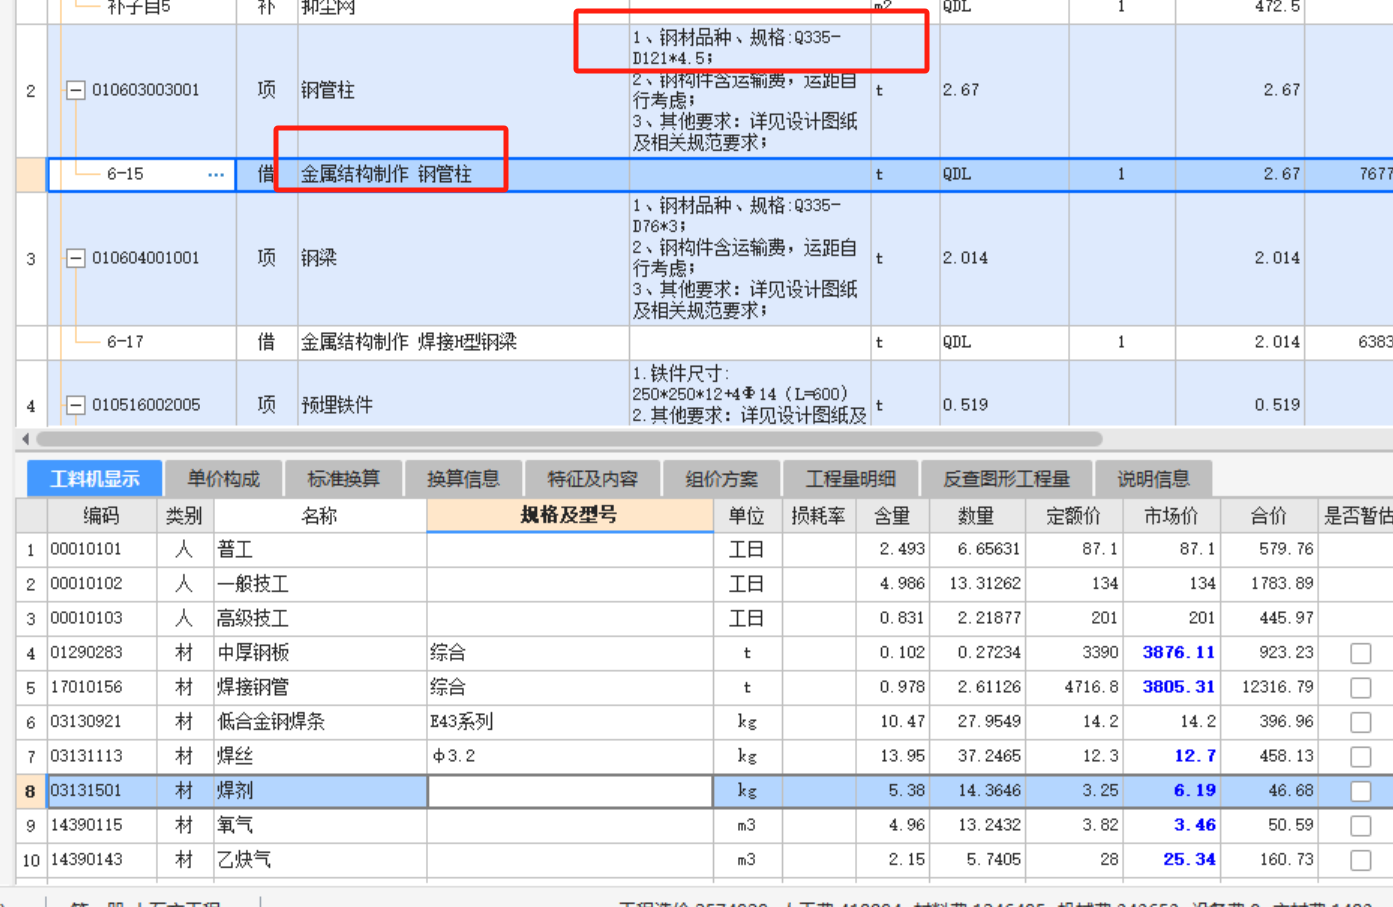Viewport: 1393px width, 907px height.
Task: Open the 组价方案 tab
Action: pyautogui.click(x=721, y=479)
